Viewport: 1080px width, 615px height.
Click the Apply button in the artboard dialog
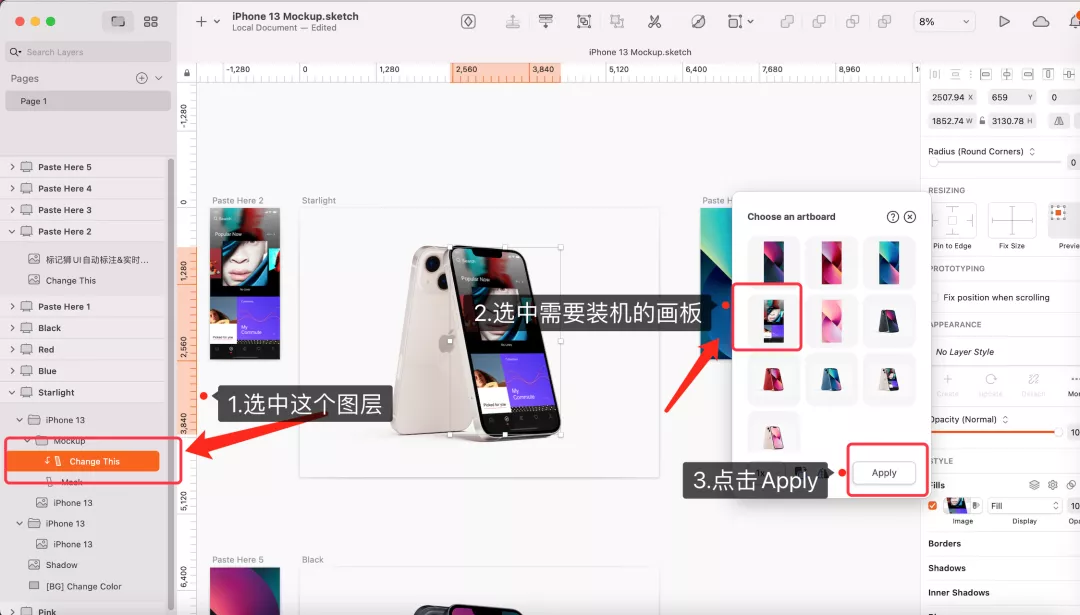click(884, 472)
